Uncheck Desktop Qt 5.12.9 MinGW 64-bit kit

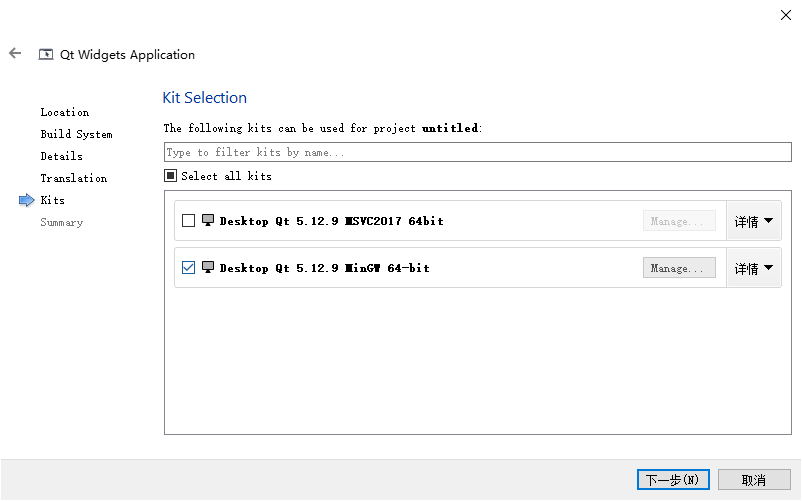tap(188, 268)
